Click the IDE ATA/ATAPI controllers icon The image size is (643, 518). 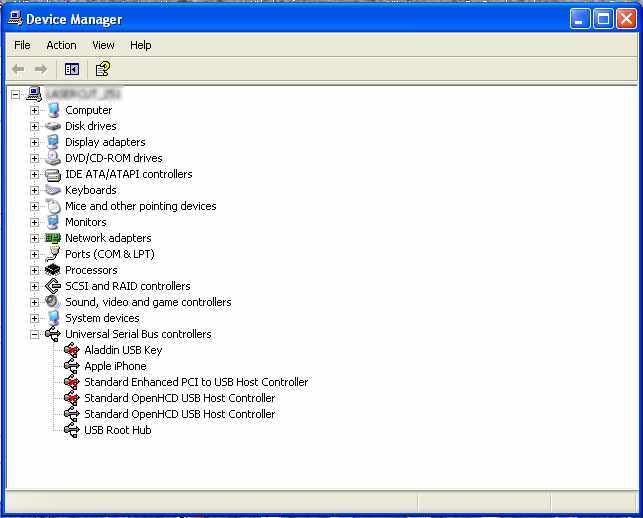click(x=53, y=175)
